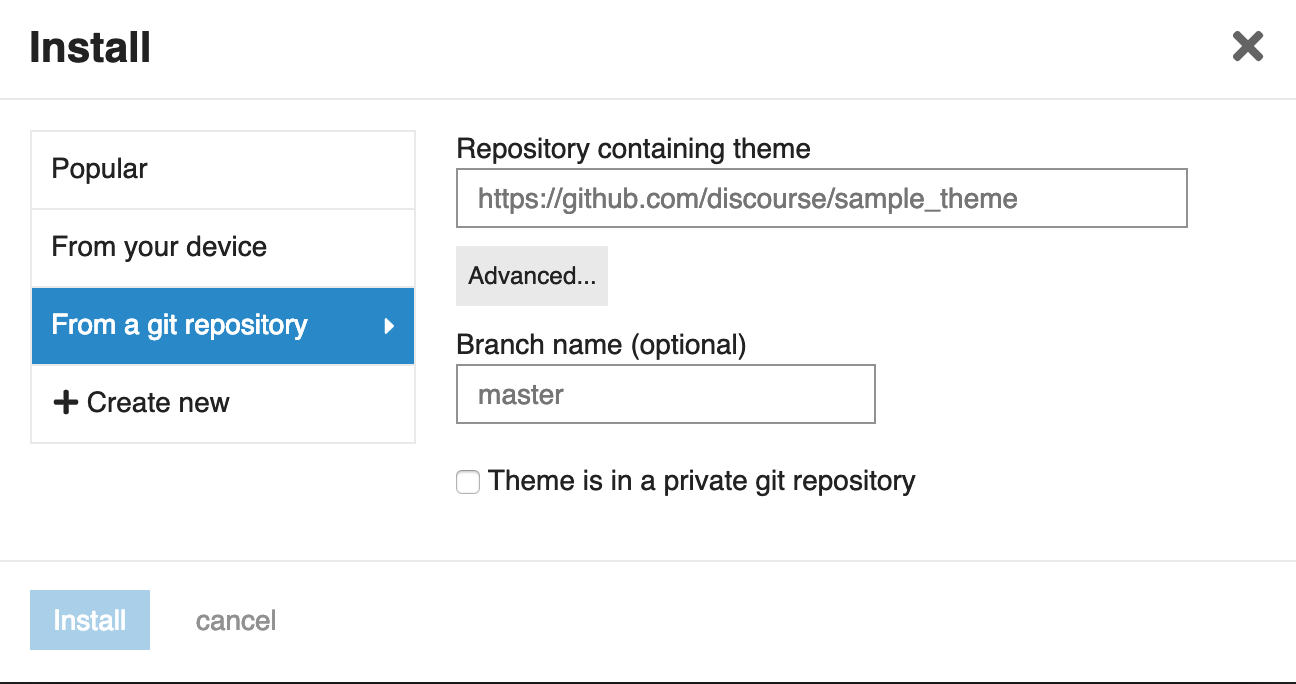Image resolution: width=1296 pixels, height=684 pixels.
Task: Expand the Advanced... options
Action: click(531, 276)
